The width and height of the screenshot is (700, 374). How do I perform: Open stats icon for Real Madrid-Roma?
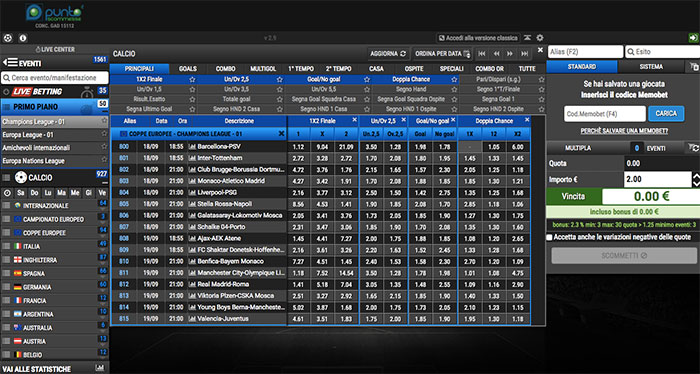192,284
